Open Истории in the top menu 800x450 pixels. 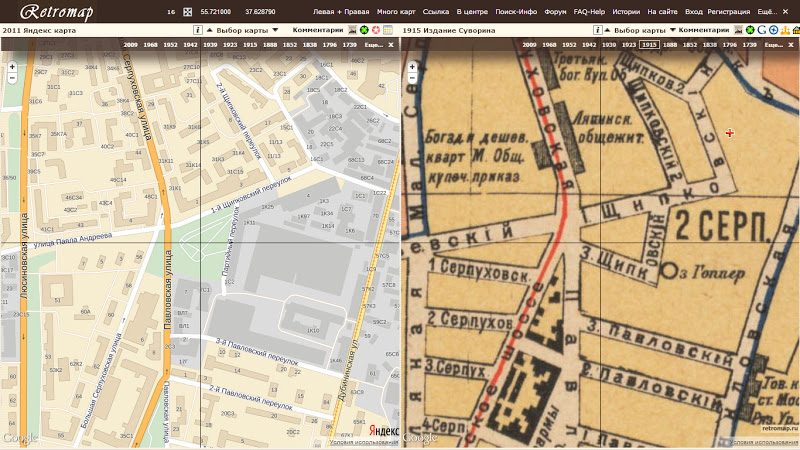pyautogui.click(x=626, y=11)
